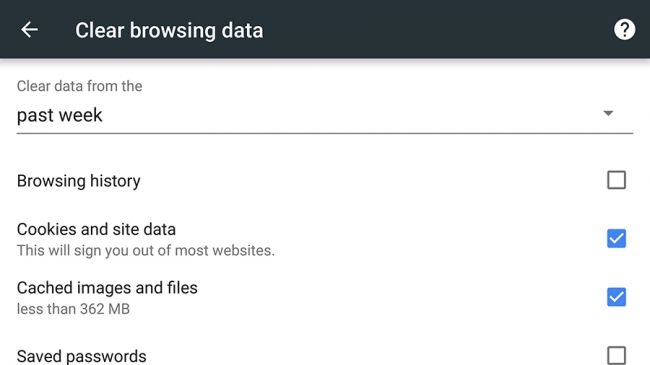Tap empty header bar space beside the title
The image size is (650, 365).
pyautogui.click(x=435, y=30)
